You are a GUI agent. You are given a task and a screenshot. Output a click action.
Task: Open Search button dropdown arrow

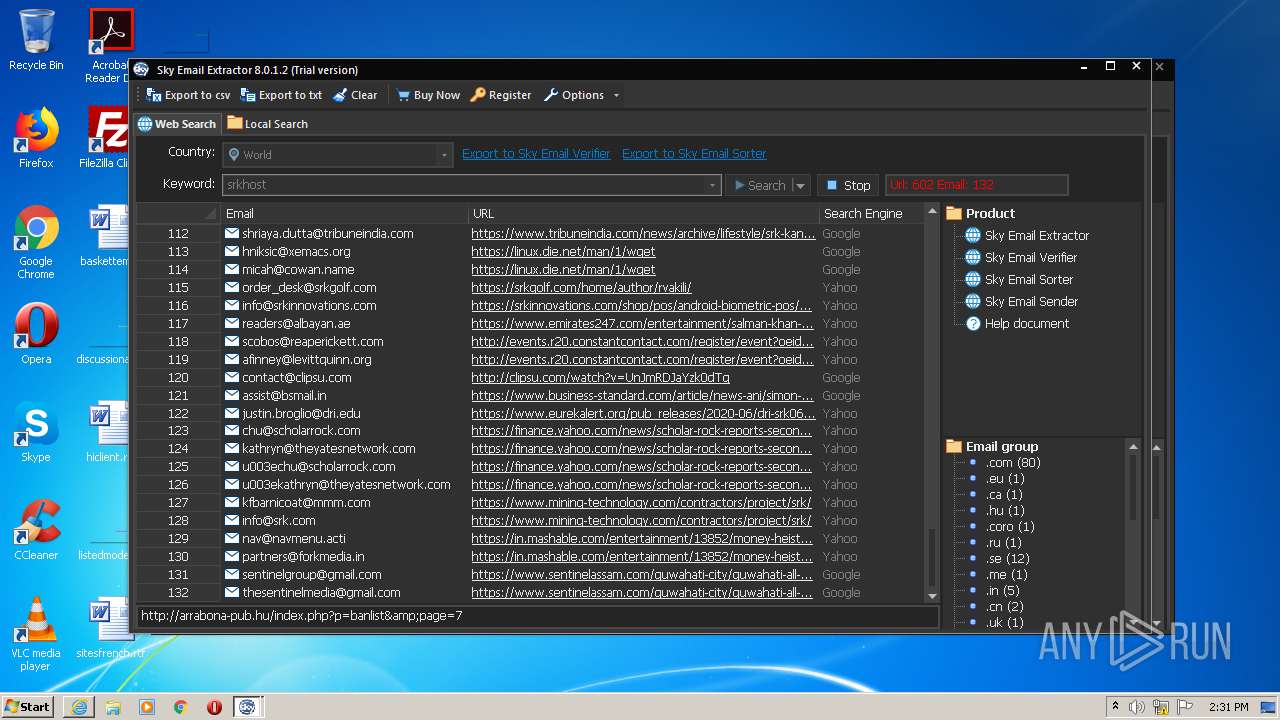(x=800, y=185)
